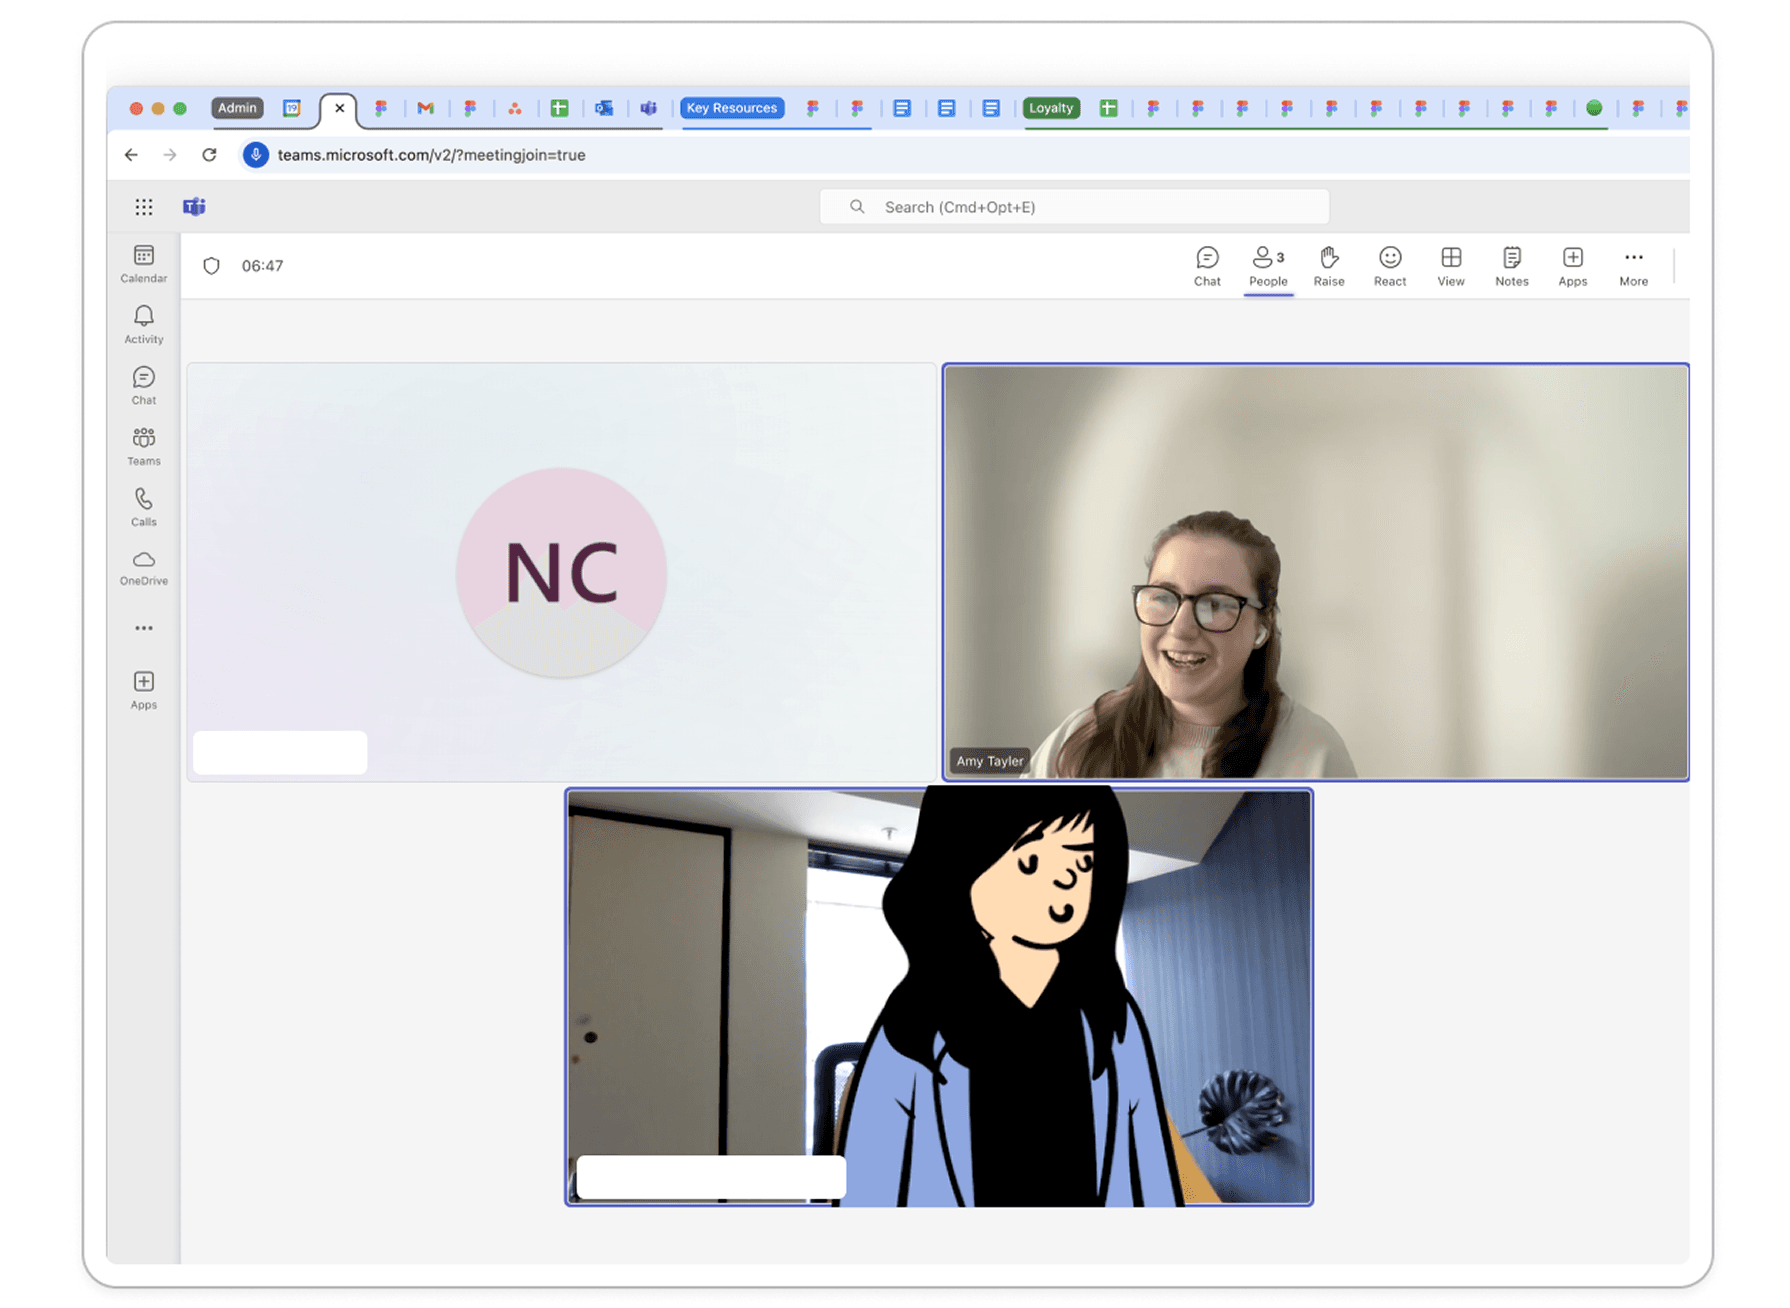Click the meeting timer 06:47
The height and width of the screenshot is (1308, 1790).
(262, 266)
